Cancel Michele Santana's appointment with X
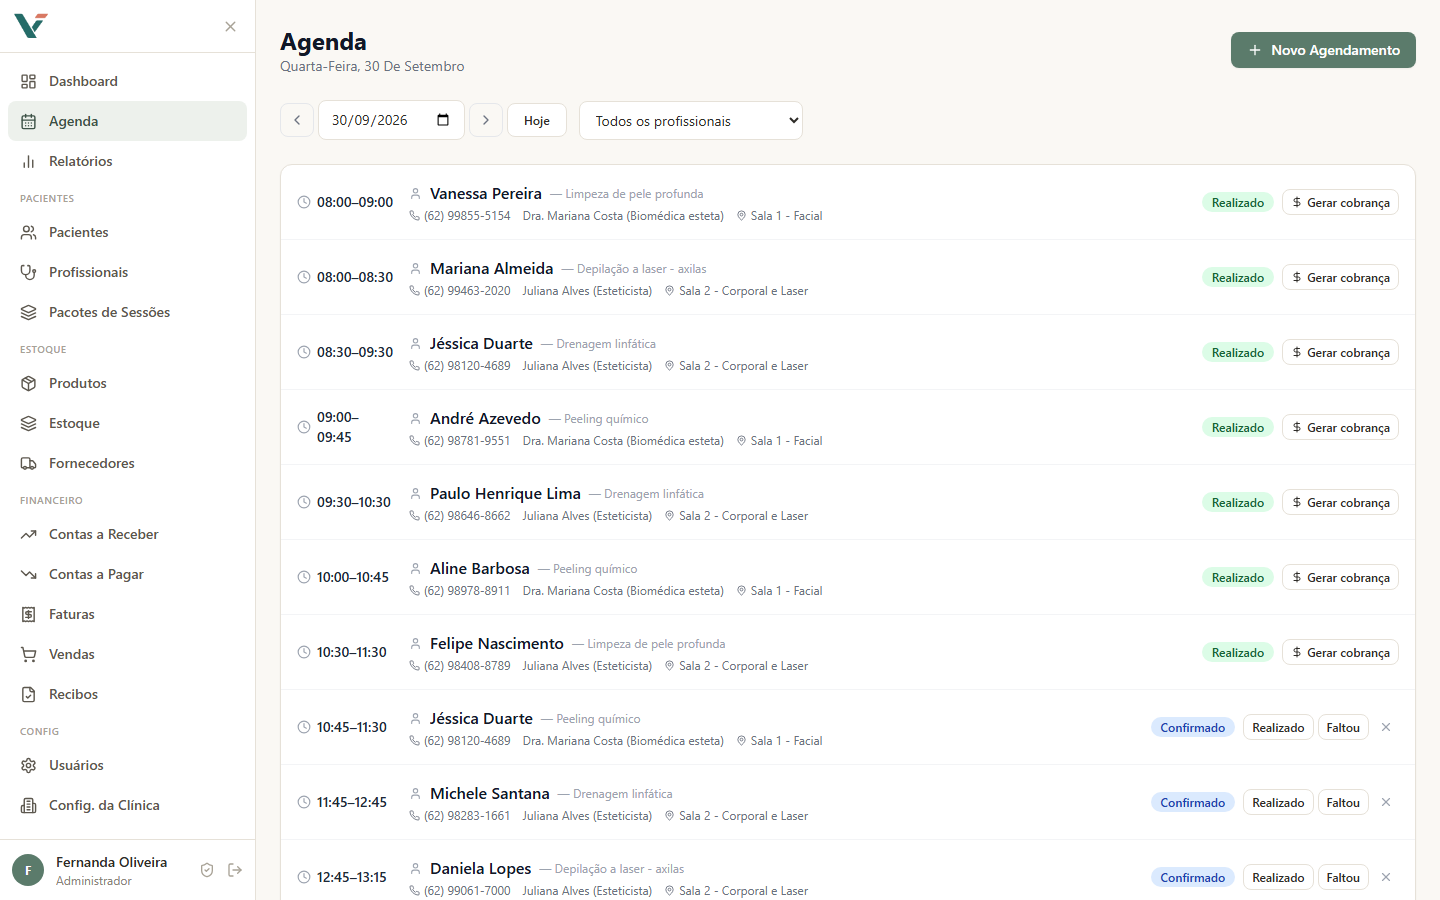 pos(1386,802)
